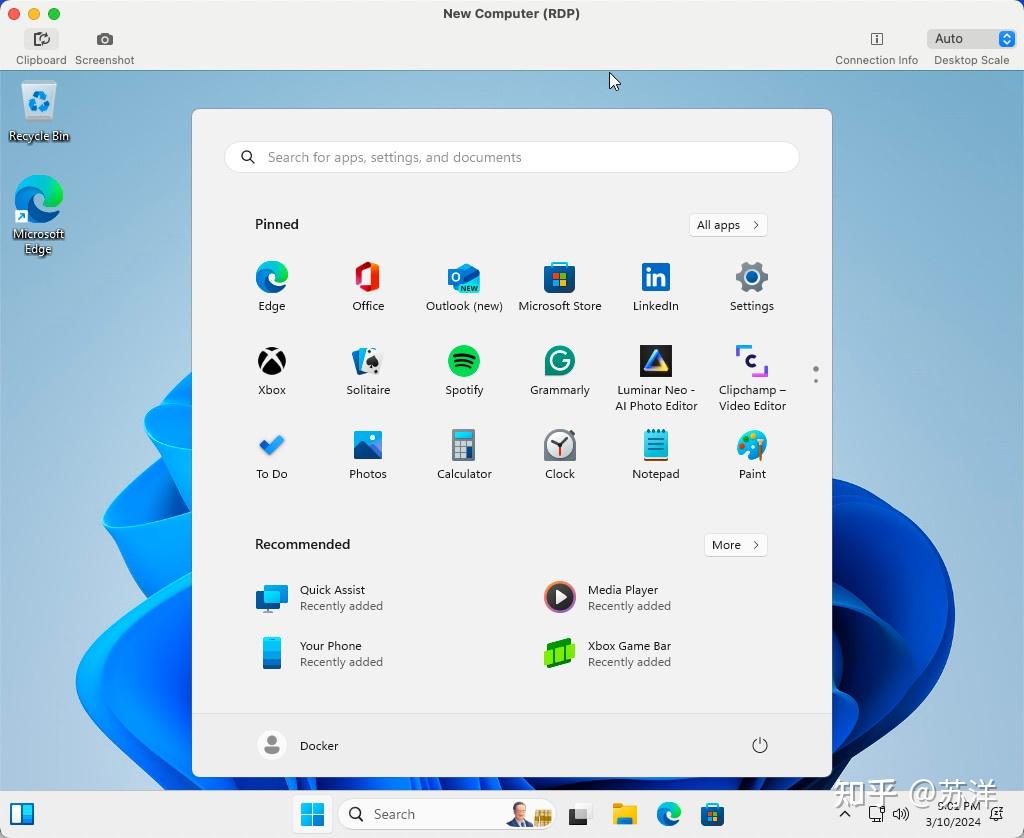Open Connection Info panel
This screenshot has height=838, width=1024.
876,48
